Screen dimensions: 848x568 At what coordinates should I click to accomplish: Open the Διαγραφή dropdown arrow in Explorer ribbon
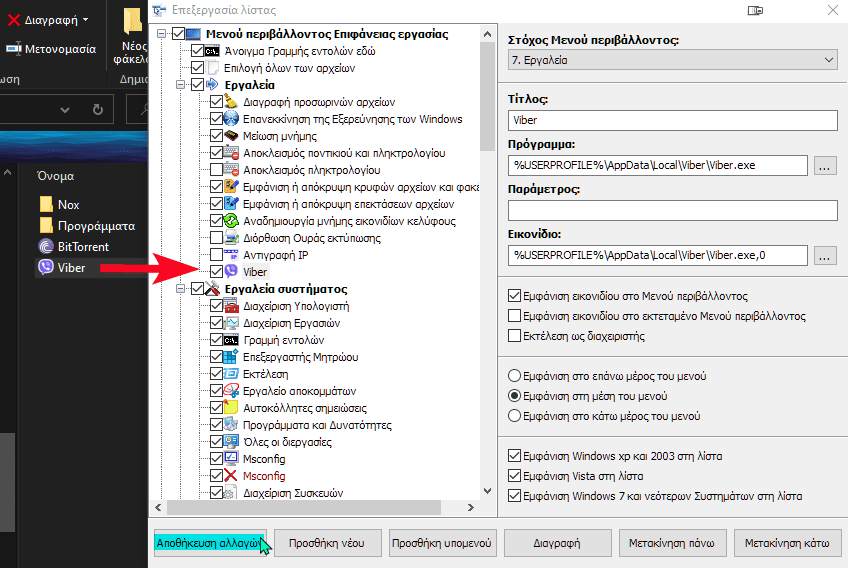coord(85,20)
